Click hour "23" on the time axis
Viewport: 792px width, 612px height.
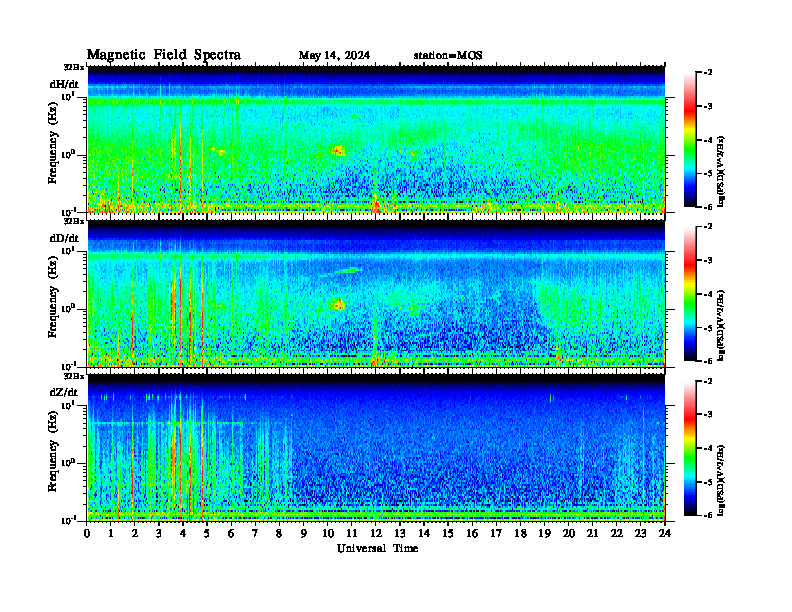641,534
